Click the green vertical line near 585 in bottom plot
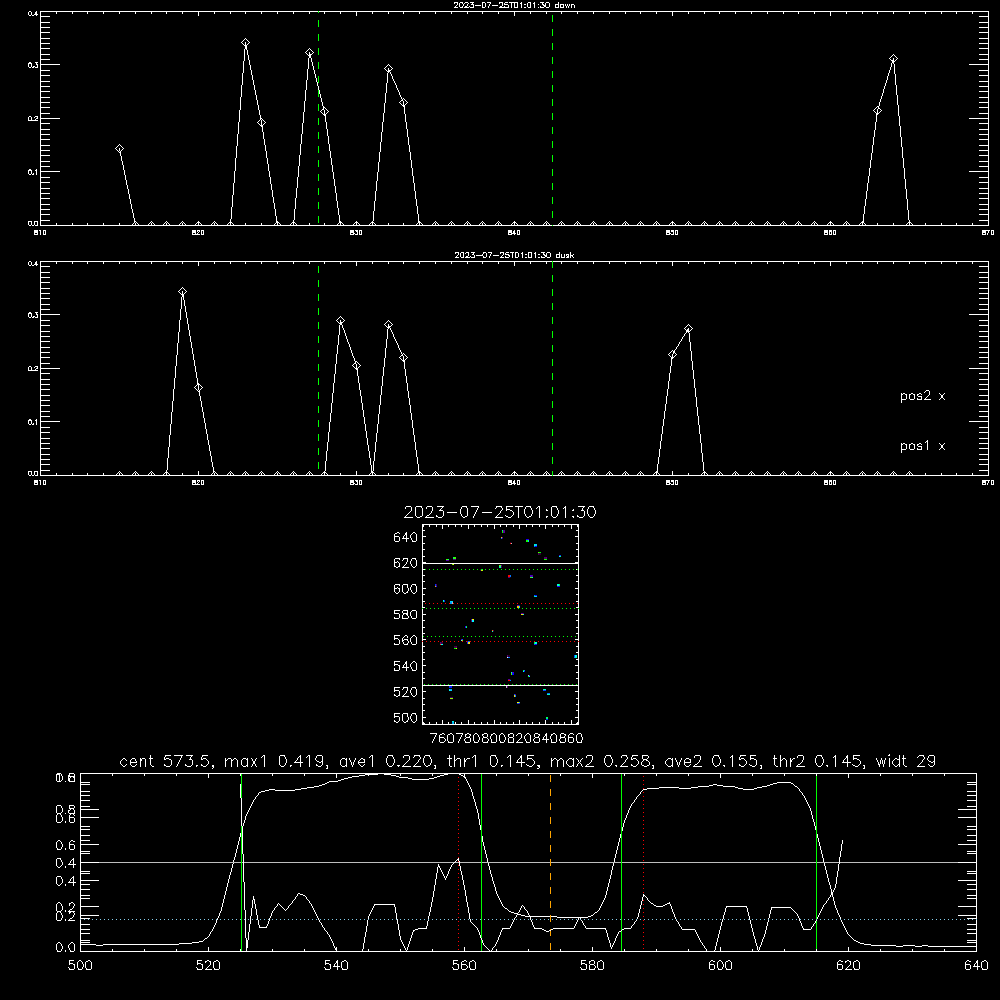 click(x=621, y=861)
